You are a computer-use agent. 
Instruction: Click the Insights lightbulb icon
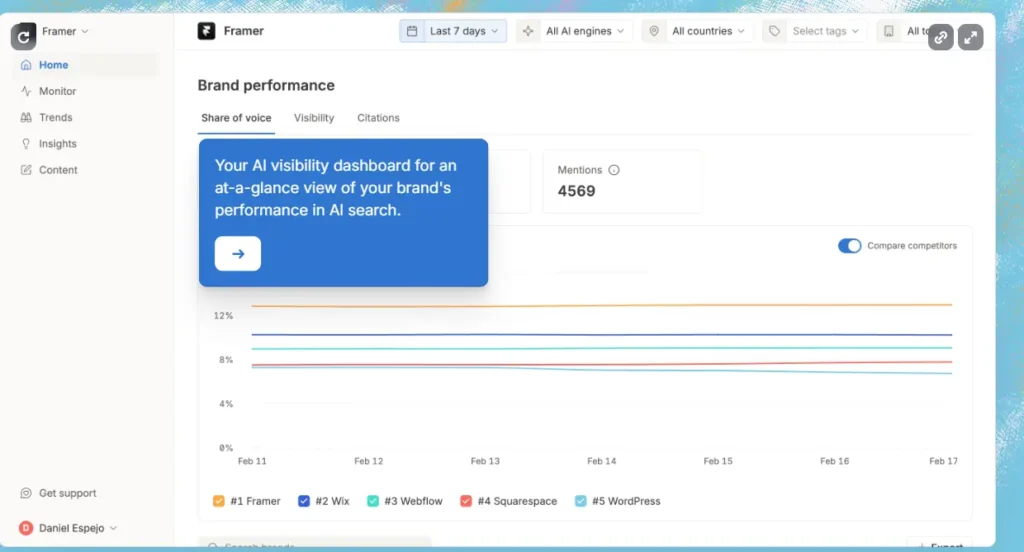coord(26,144)
